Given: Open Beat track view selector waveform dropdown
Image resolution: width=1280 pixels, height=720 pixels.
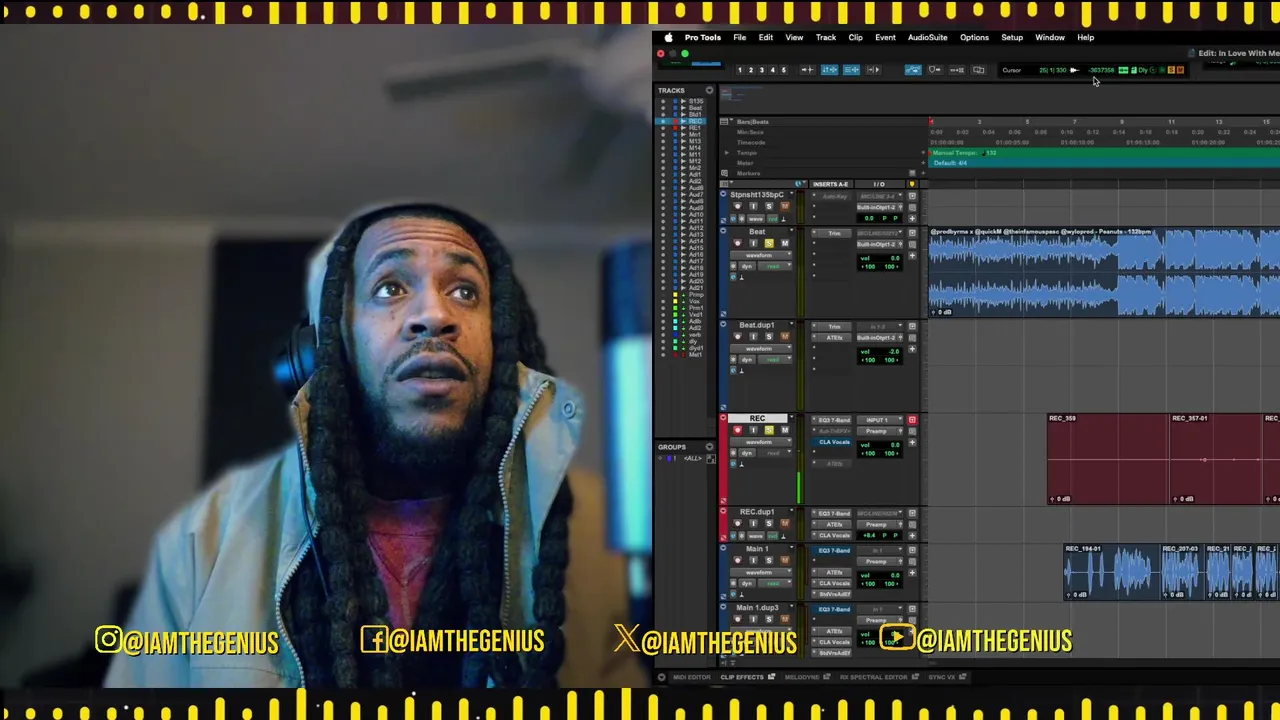Looking at the screenshot, I should click(x=761, y=255).
